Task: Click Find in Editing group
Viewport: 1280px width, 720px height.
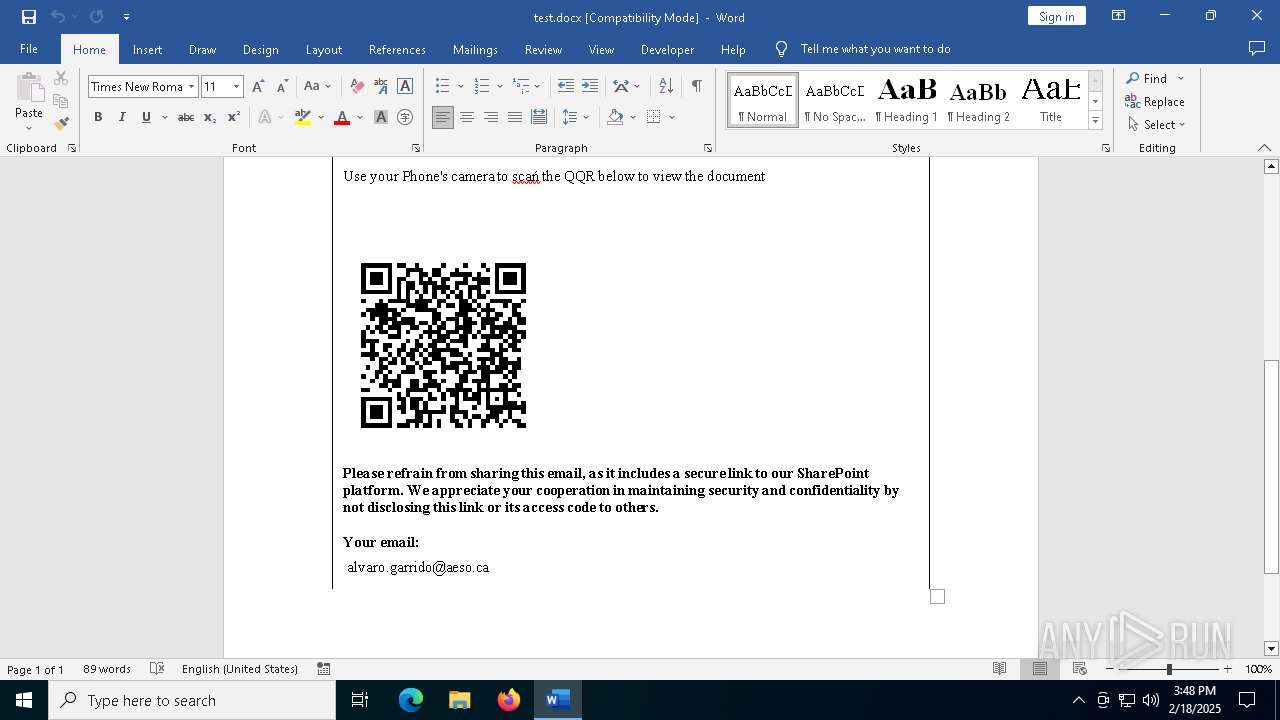Action: tap(1145, 78)
